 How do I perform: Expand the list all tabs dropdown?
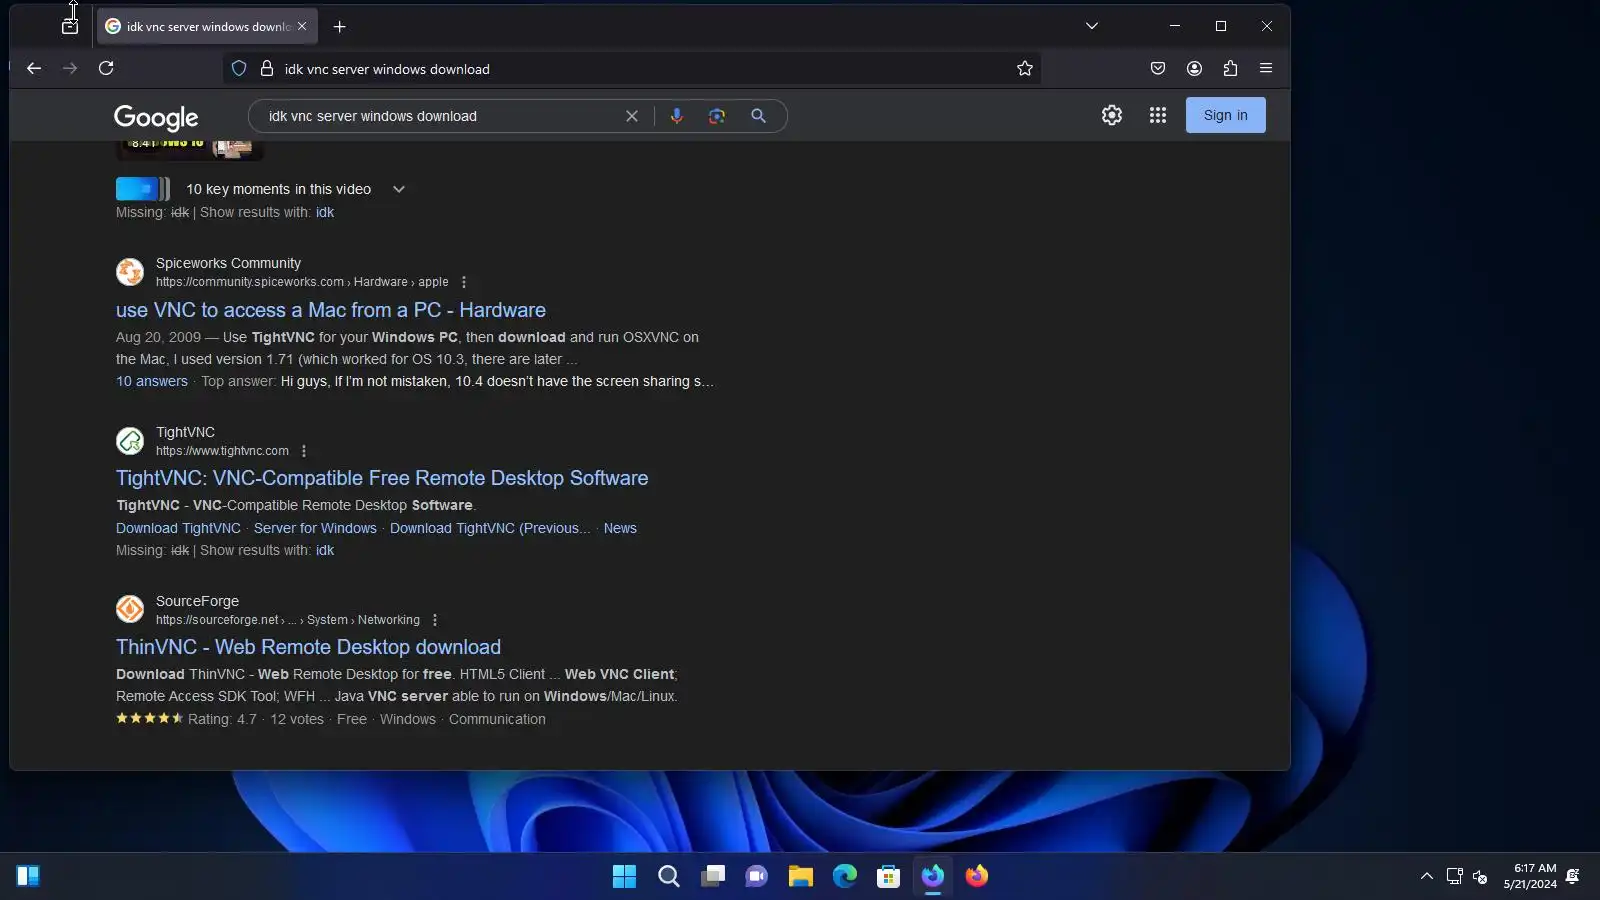tap(1092, 26)
